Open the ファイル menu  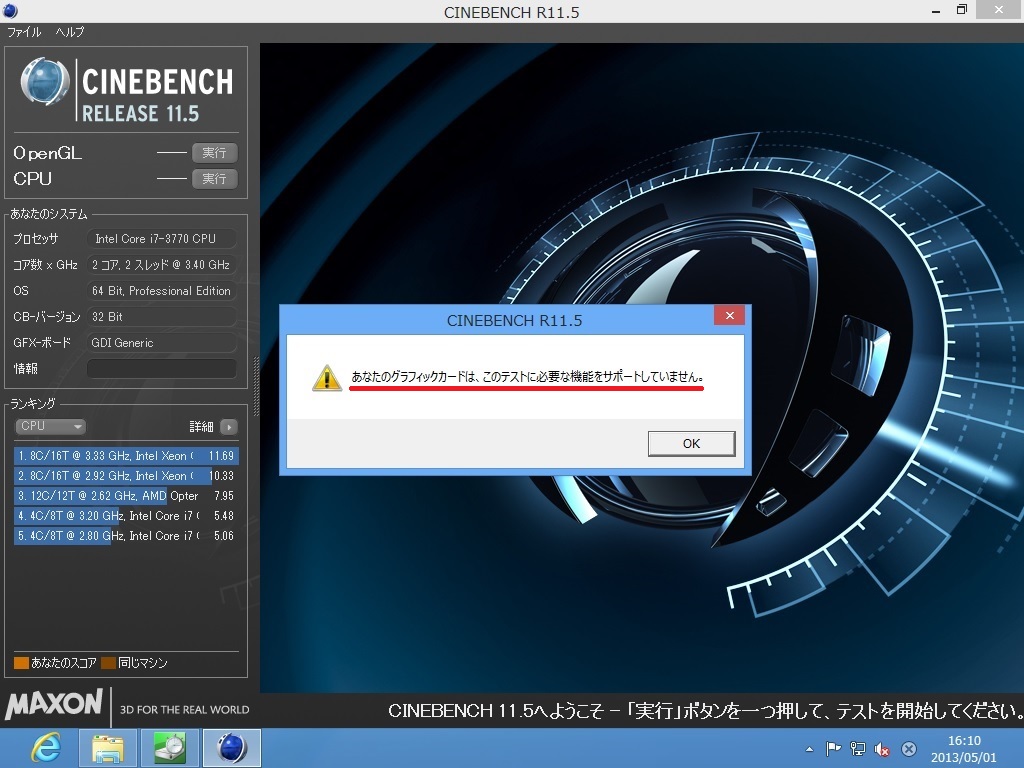pos(24,32)
